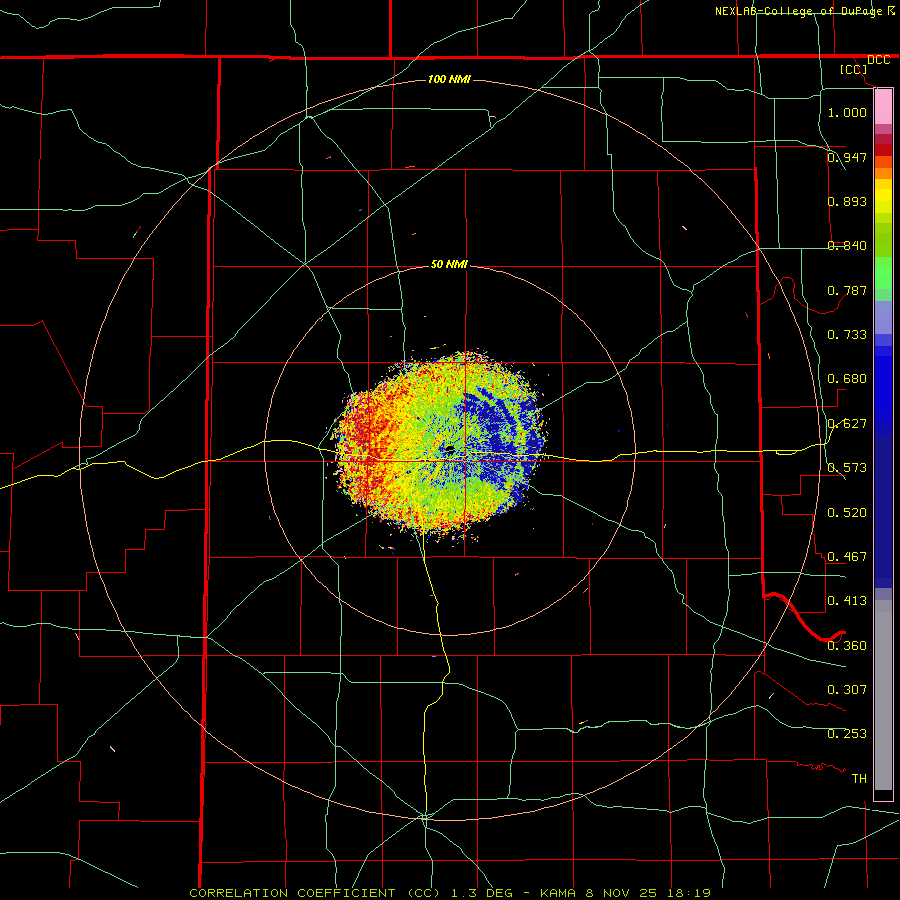This screenshot has width=900, height=900.
Task: Click the 0.680 legend value
Action: pos(847,379)
